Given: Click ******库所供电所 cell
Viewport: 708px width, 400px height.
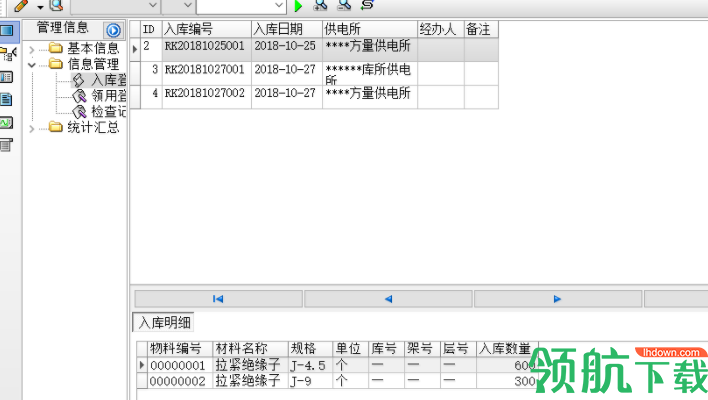Looking at the screenshot, I should 370,74.
